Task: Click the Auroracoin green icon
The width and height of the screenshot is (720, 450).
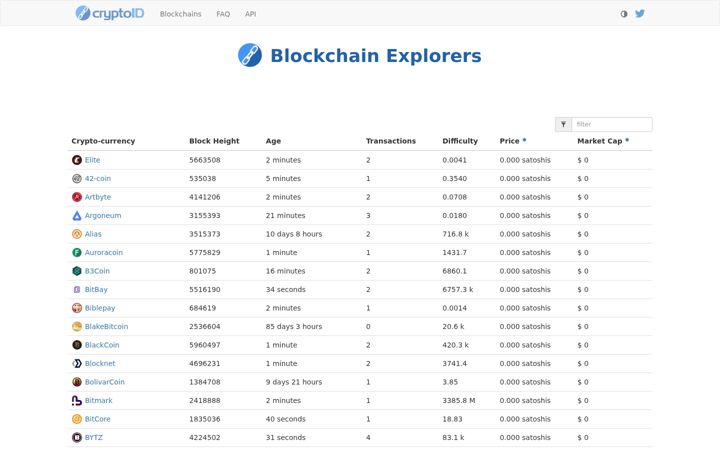Action: tap(77, 253)
